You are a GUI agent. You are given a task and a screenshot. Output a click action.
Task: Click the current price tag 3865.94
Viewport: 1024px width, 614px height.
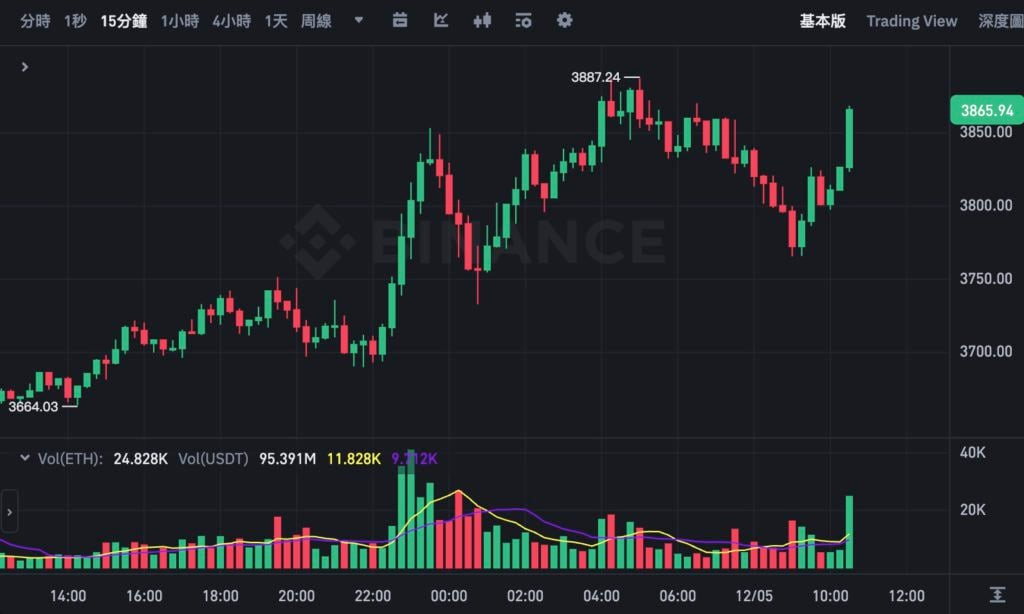click(x=985, y=111)
